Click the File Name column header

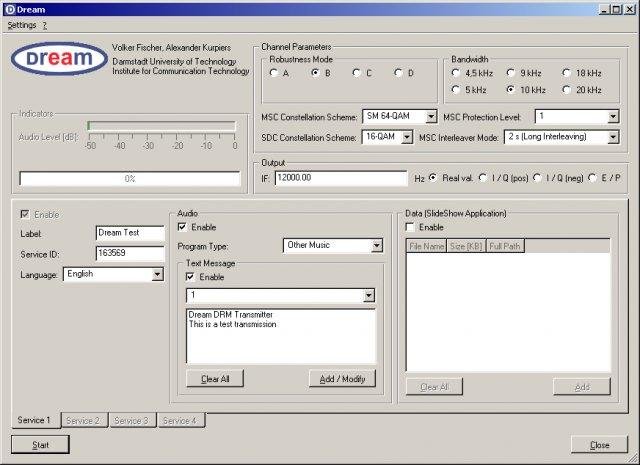[x=427, y=246]
